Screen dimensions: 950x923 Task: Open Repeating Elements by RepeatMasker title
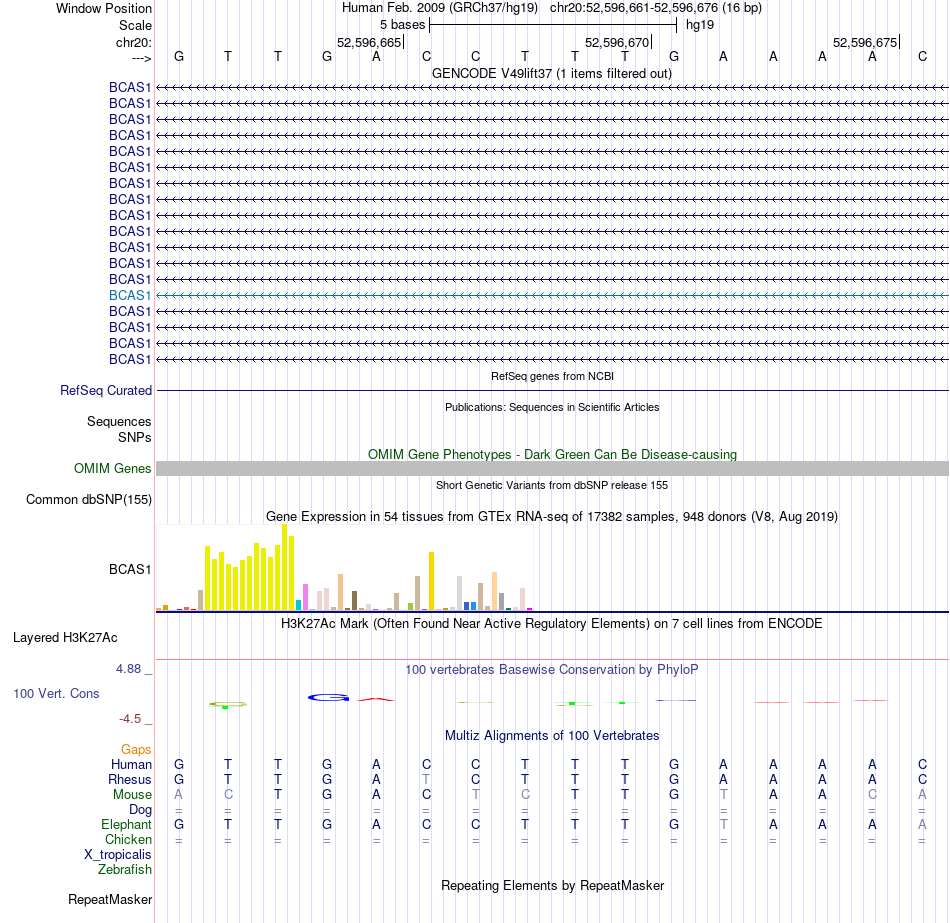[x=552, y=885]
